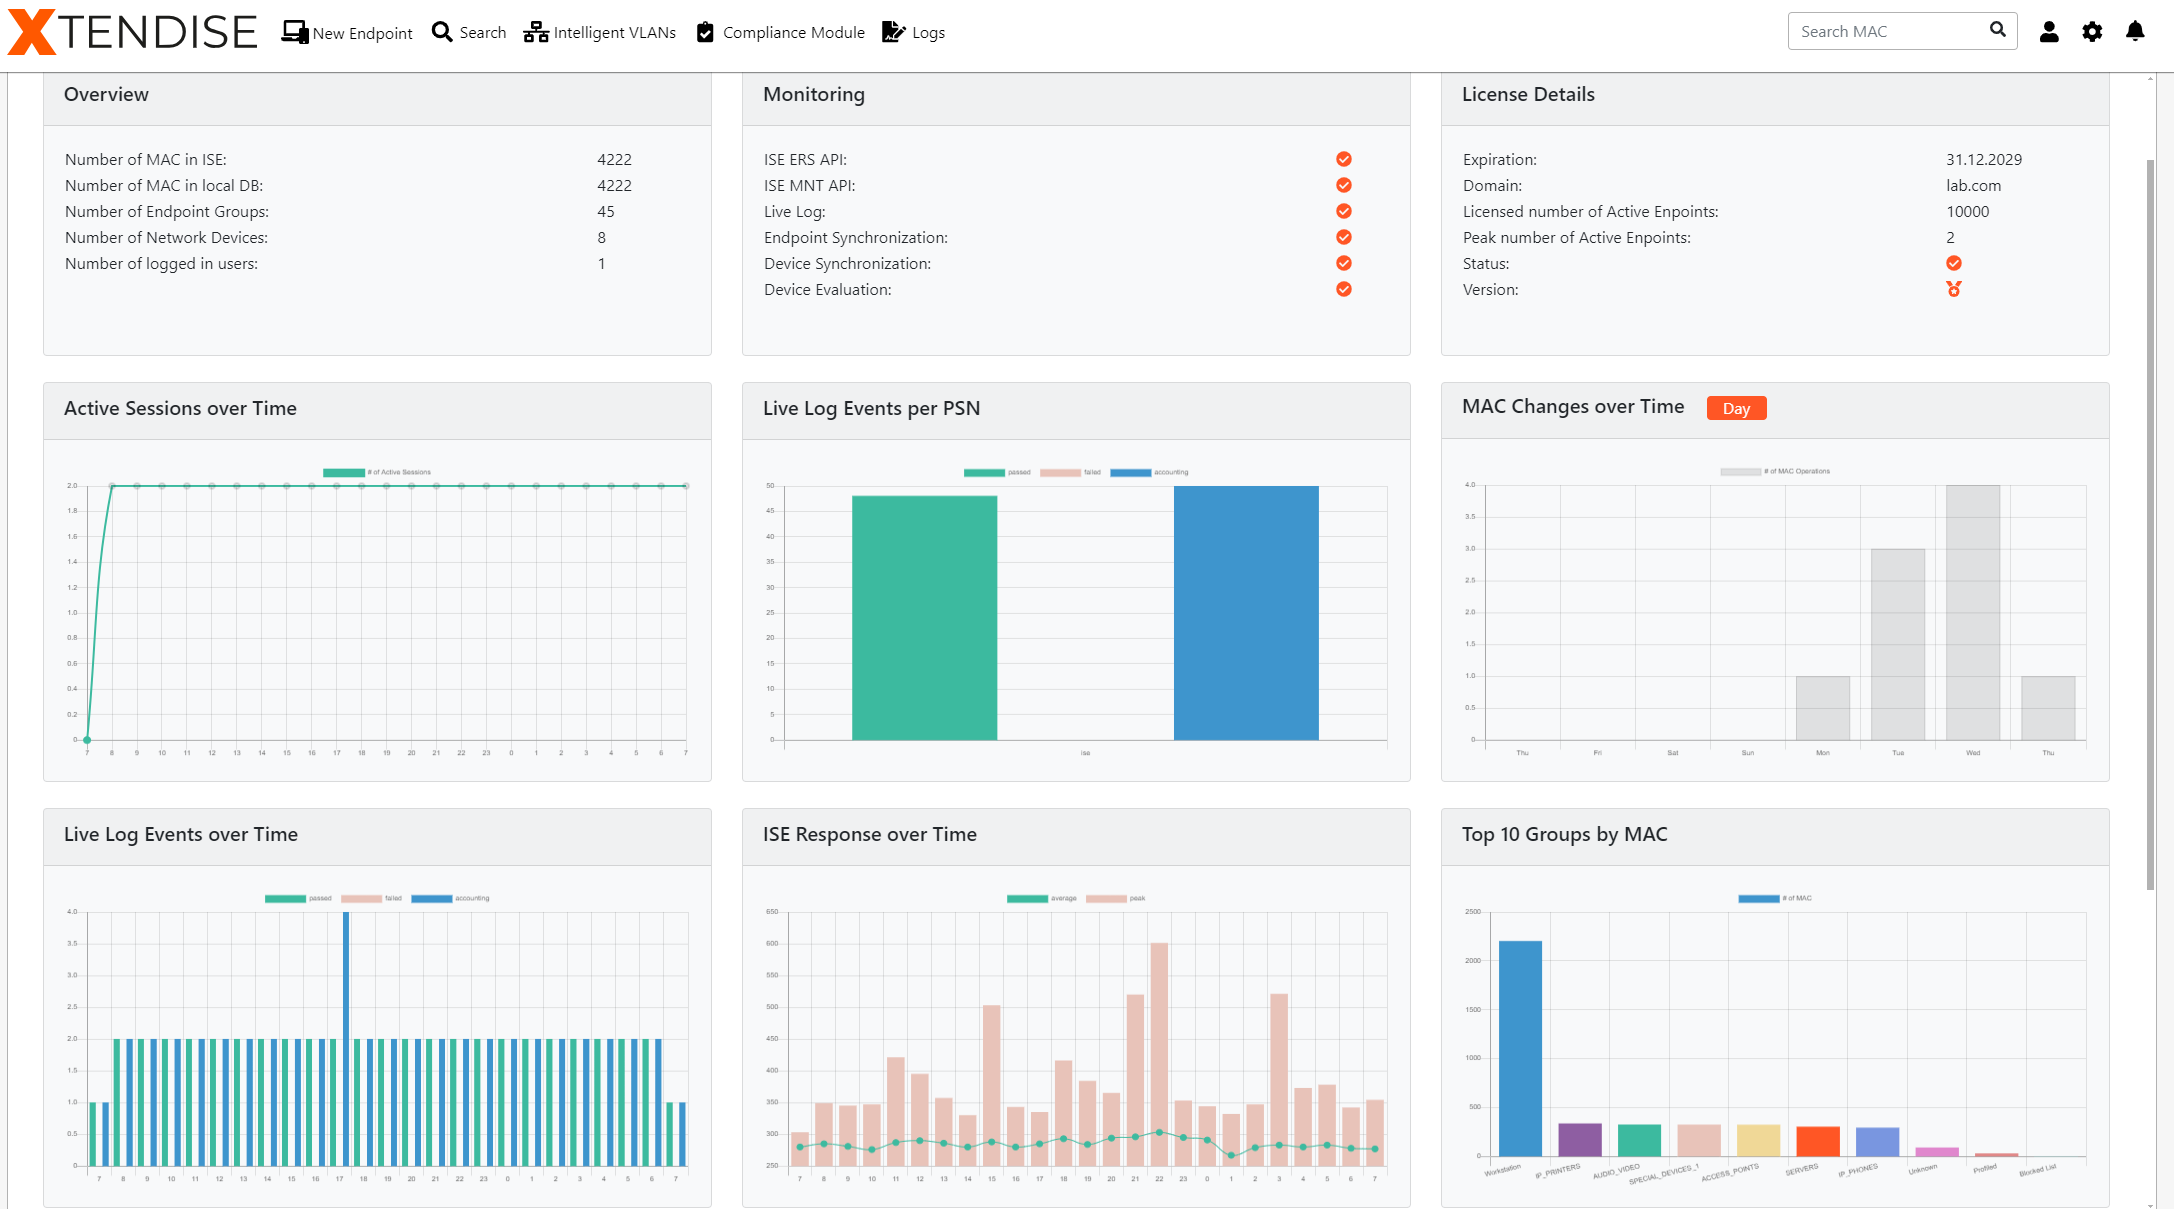Open the Intelligent VLANs menu
2174x1209 pixels.
tap(614, 32)
